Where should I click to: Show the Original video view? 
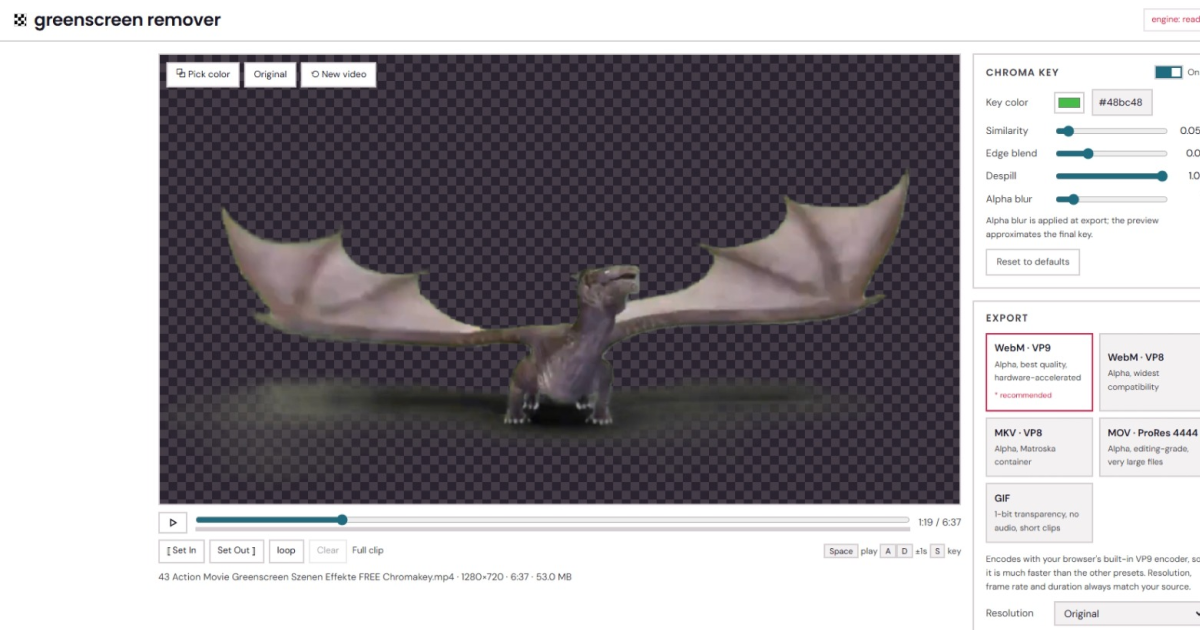[270, 74]
